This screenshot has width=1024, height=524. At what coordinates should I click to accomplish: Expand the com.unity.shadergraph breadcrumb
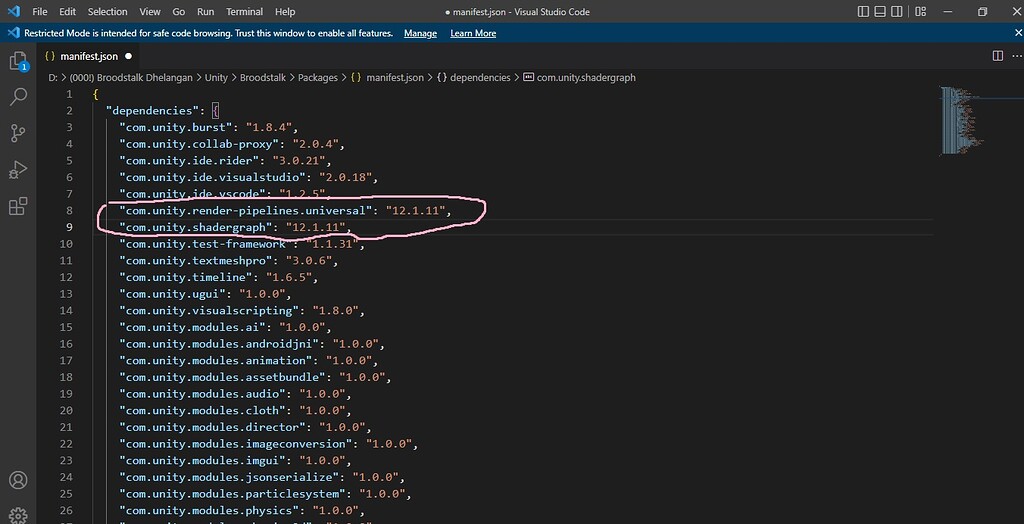586,77
